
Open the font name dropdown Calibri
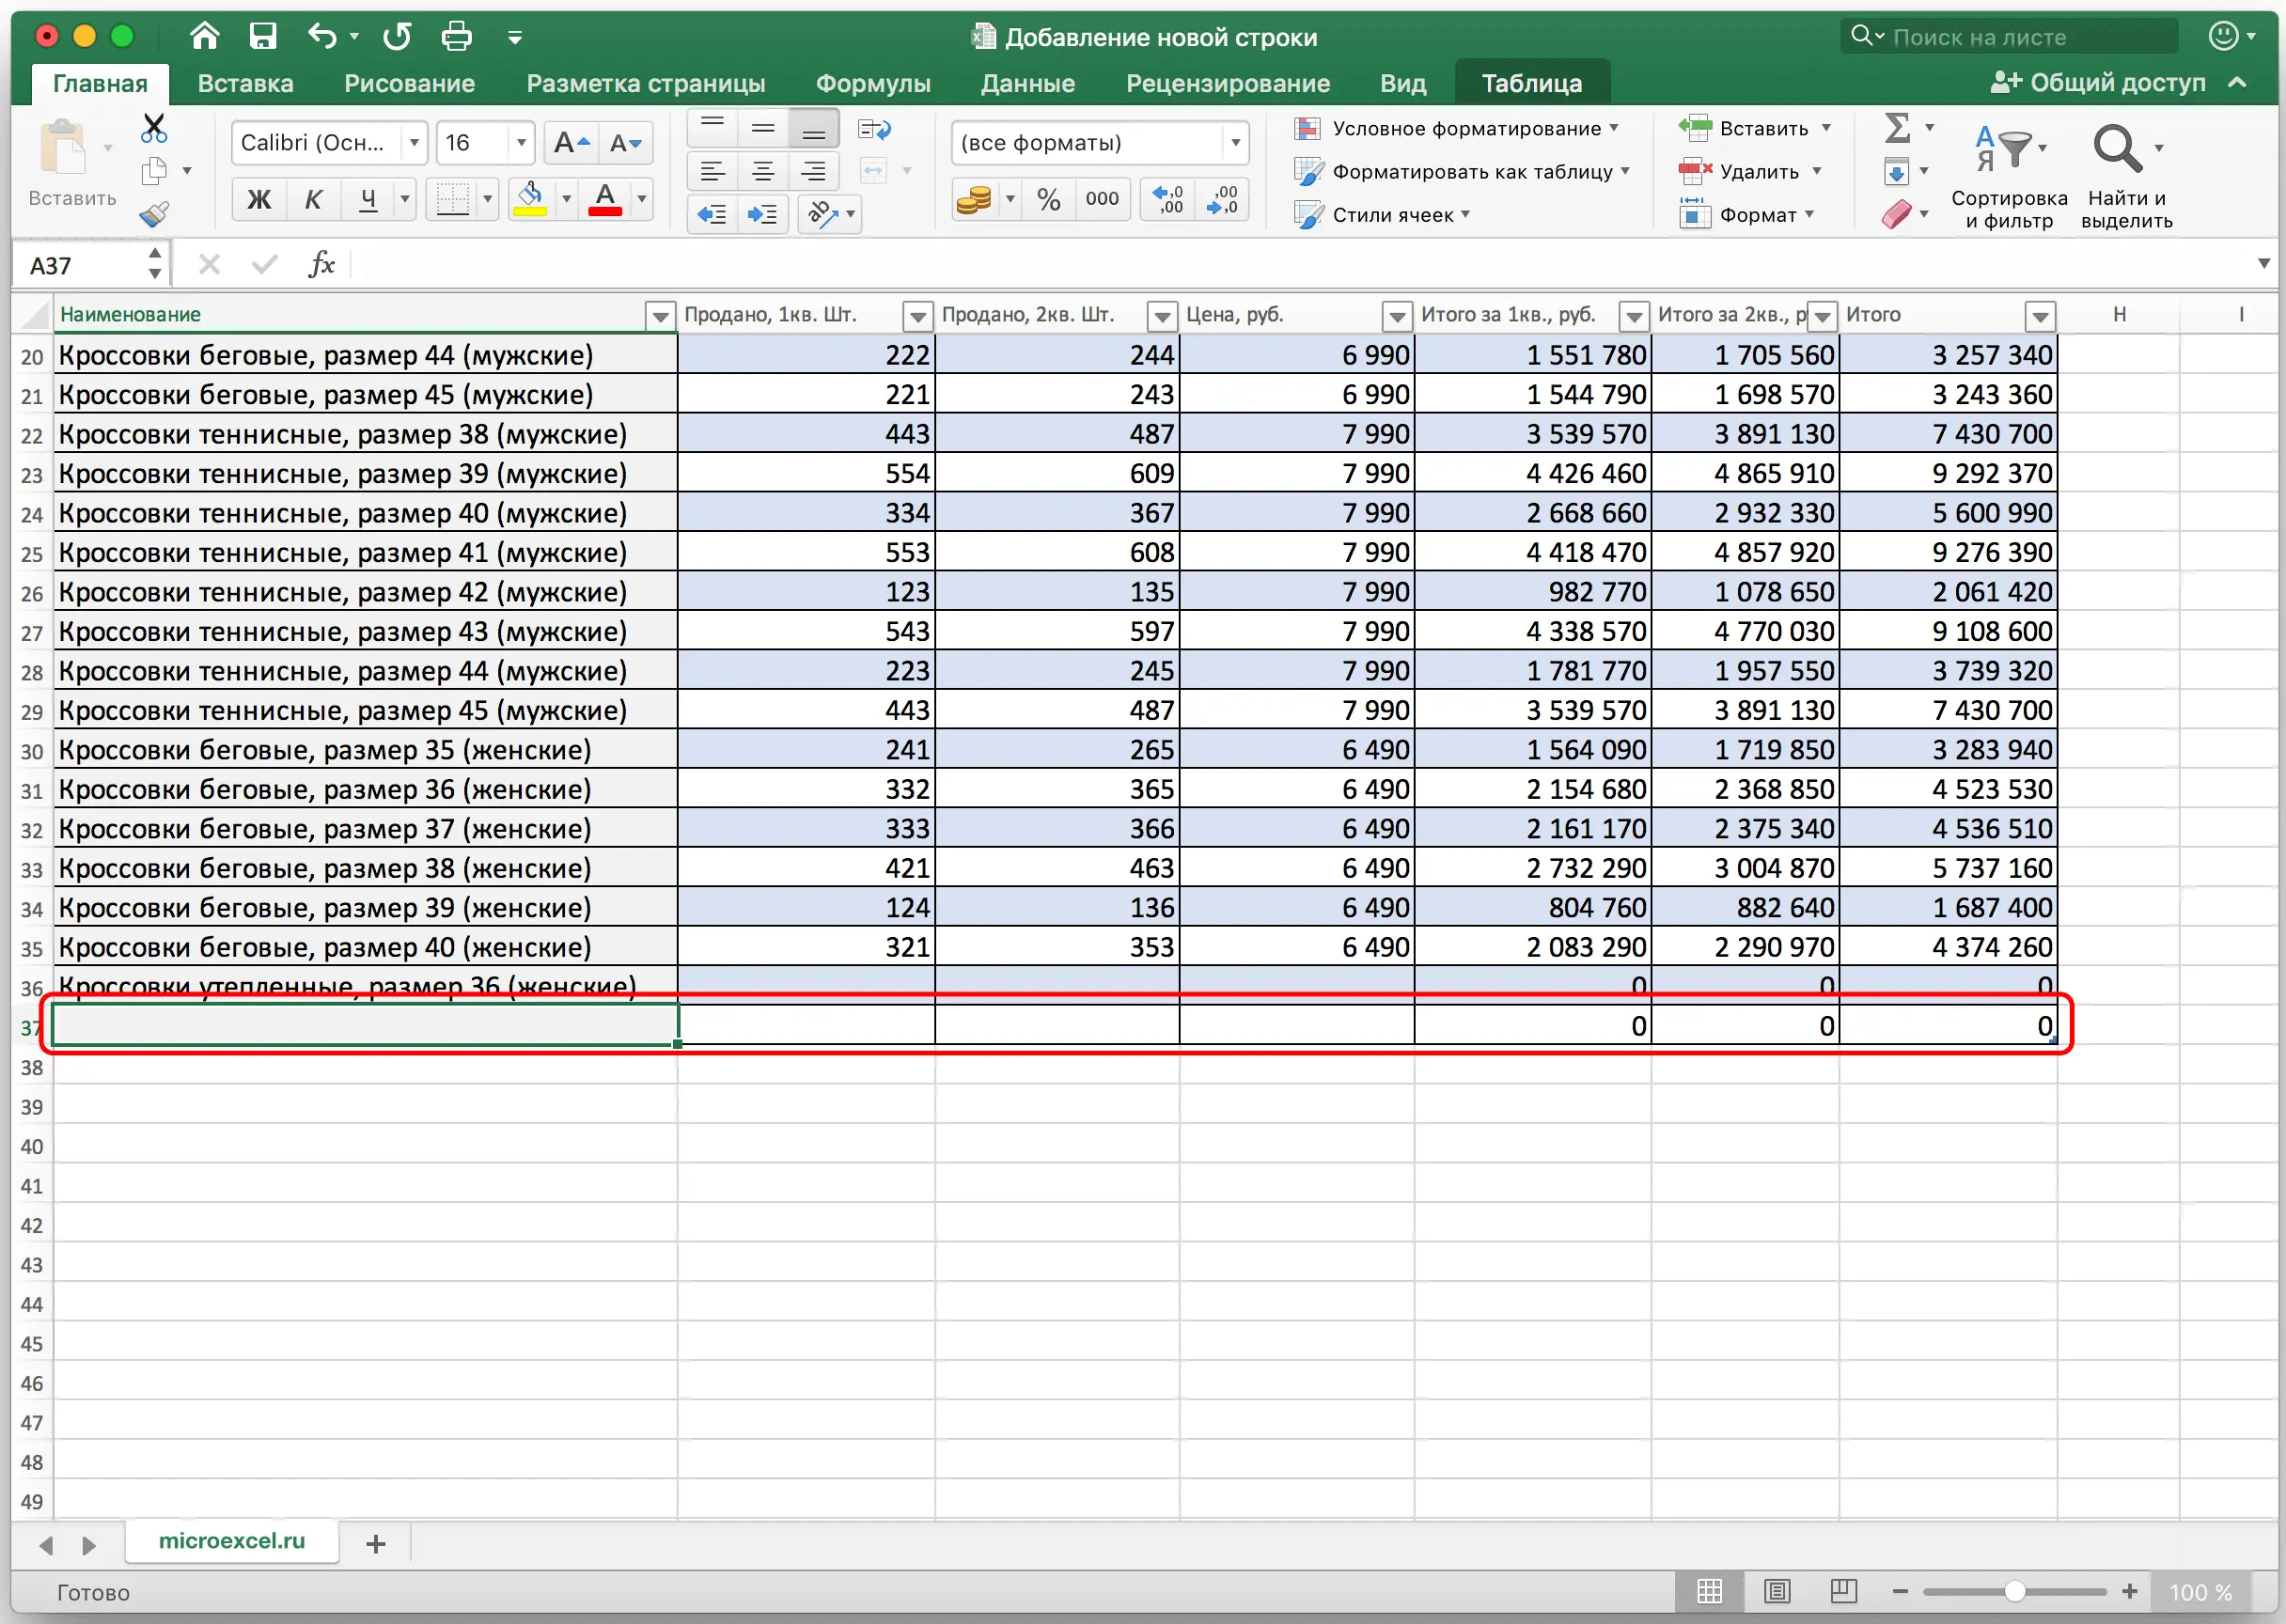pyautogui.click(x=413, y=143)
